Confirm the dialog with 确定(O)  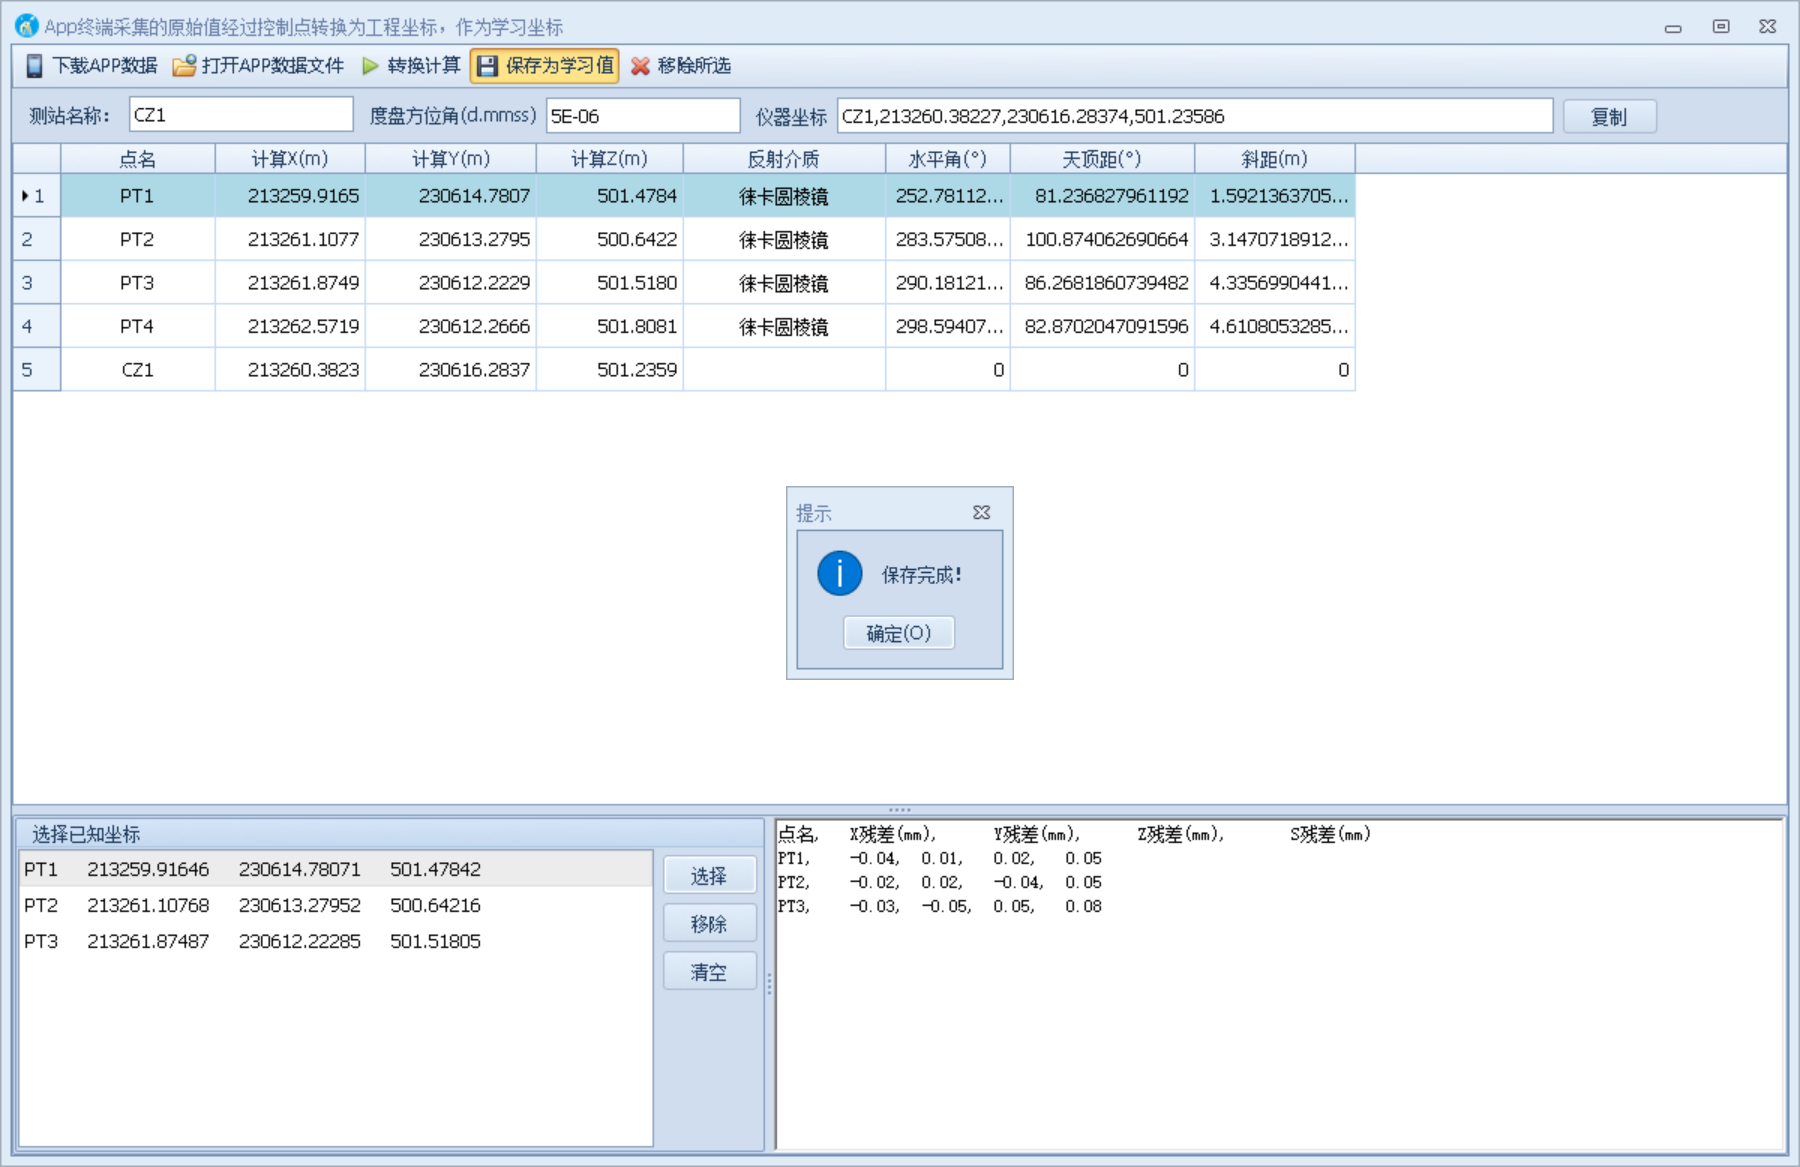click(899, 633)
